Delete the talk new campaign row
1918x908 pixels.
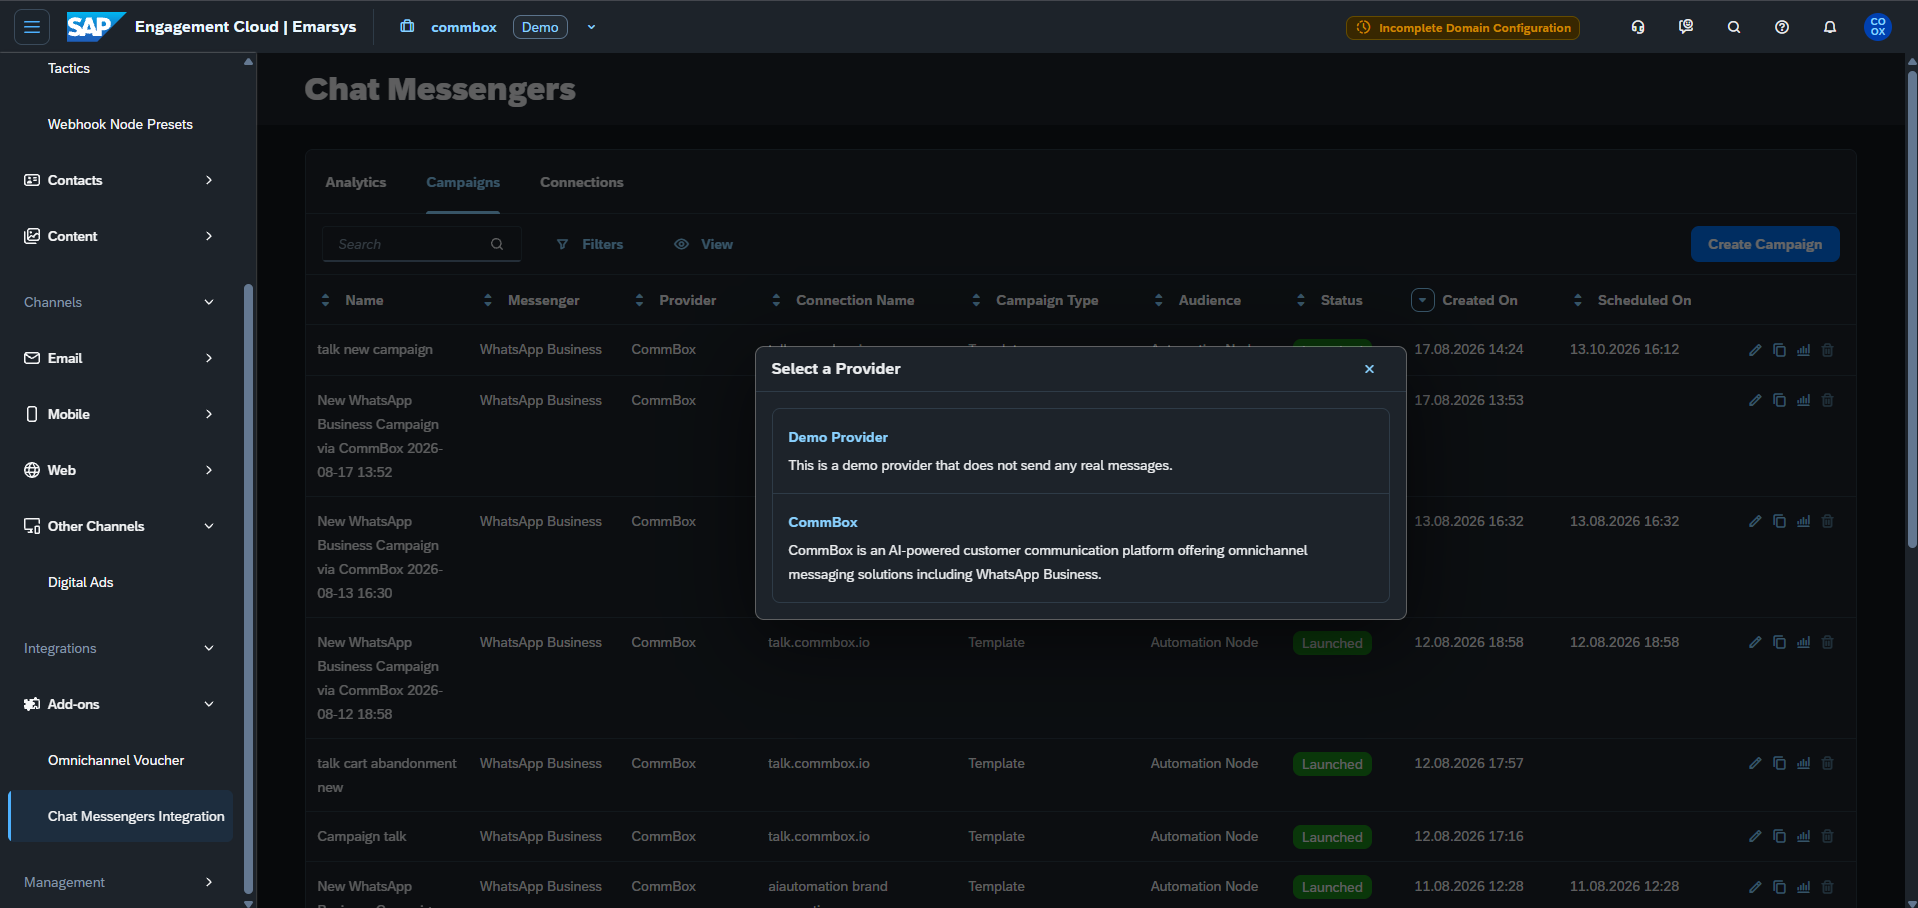pos(1827,350)
